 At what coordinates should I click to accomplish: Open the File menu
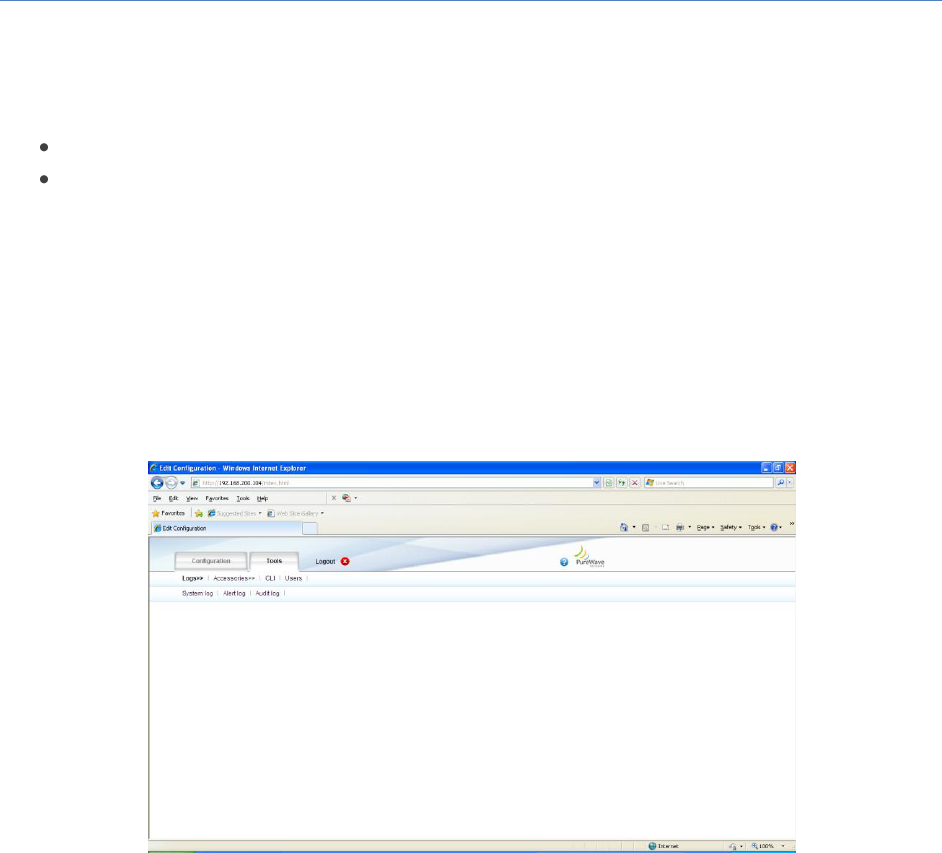[x=157, y=499]
